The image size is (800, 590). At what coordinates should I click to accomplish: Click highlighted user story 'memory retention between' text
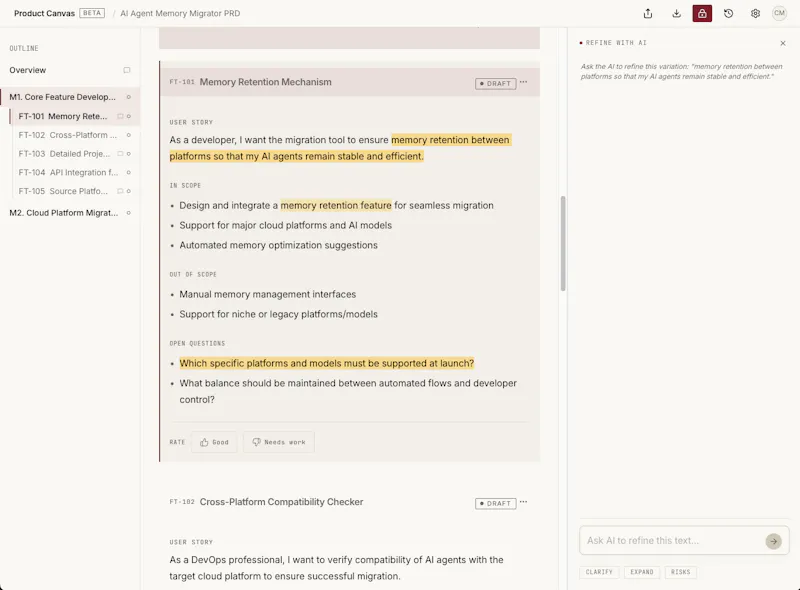(450, 140)
